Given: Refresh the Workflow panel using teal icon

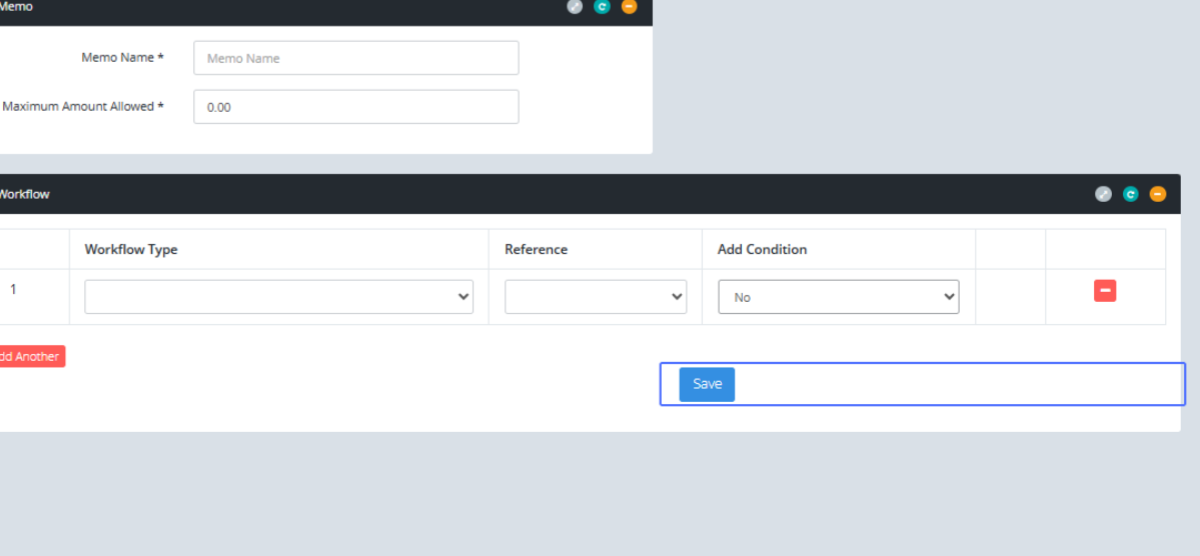Looking at the screenshot, I should tap(1130, 194).
